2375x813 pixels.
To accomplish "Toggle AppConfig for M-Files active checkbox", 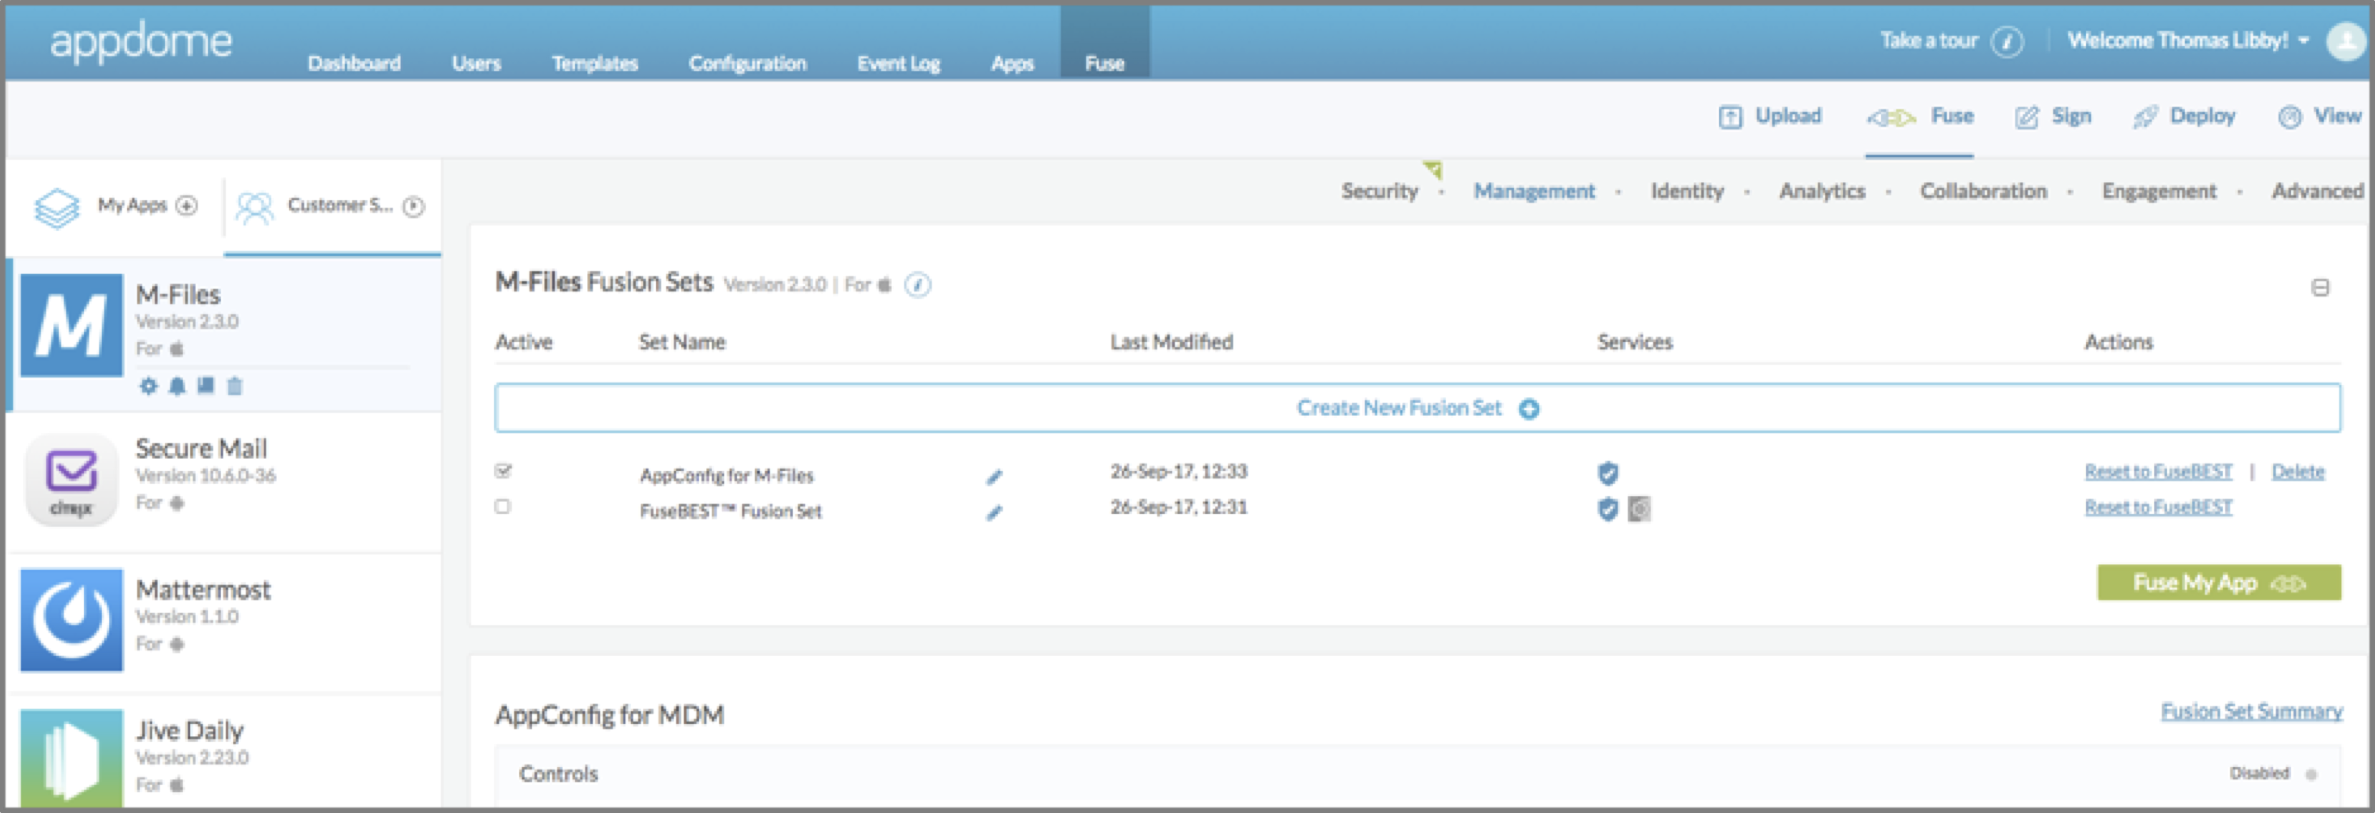I will coord(503,471).
